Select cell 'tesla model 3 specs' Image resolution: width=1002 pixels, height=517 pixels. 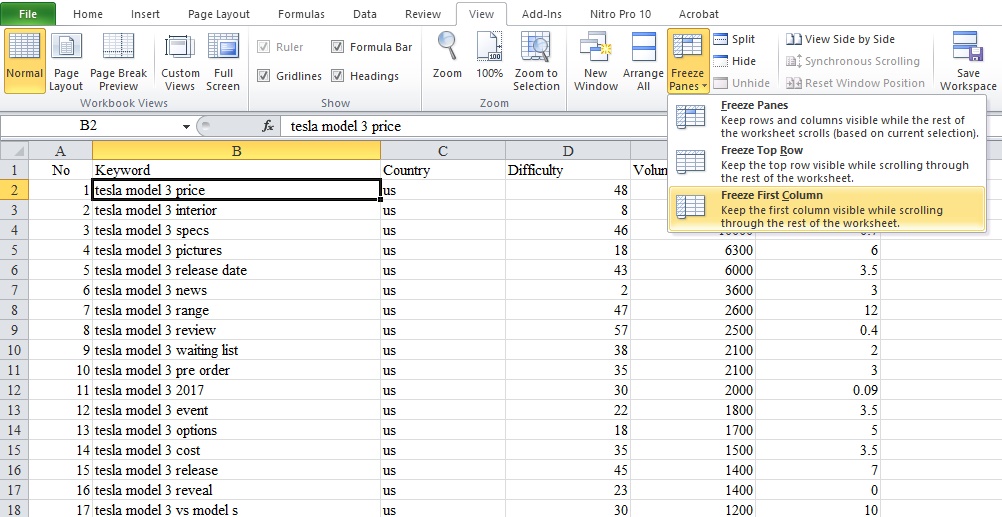click(x=236, y=230)
